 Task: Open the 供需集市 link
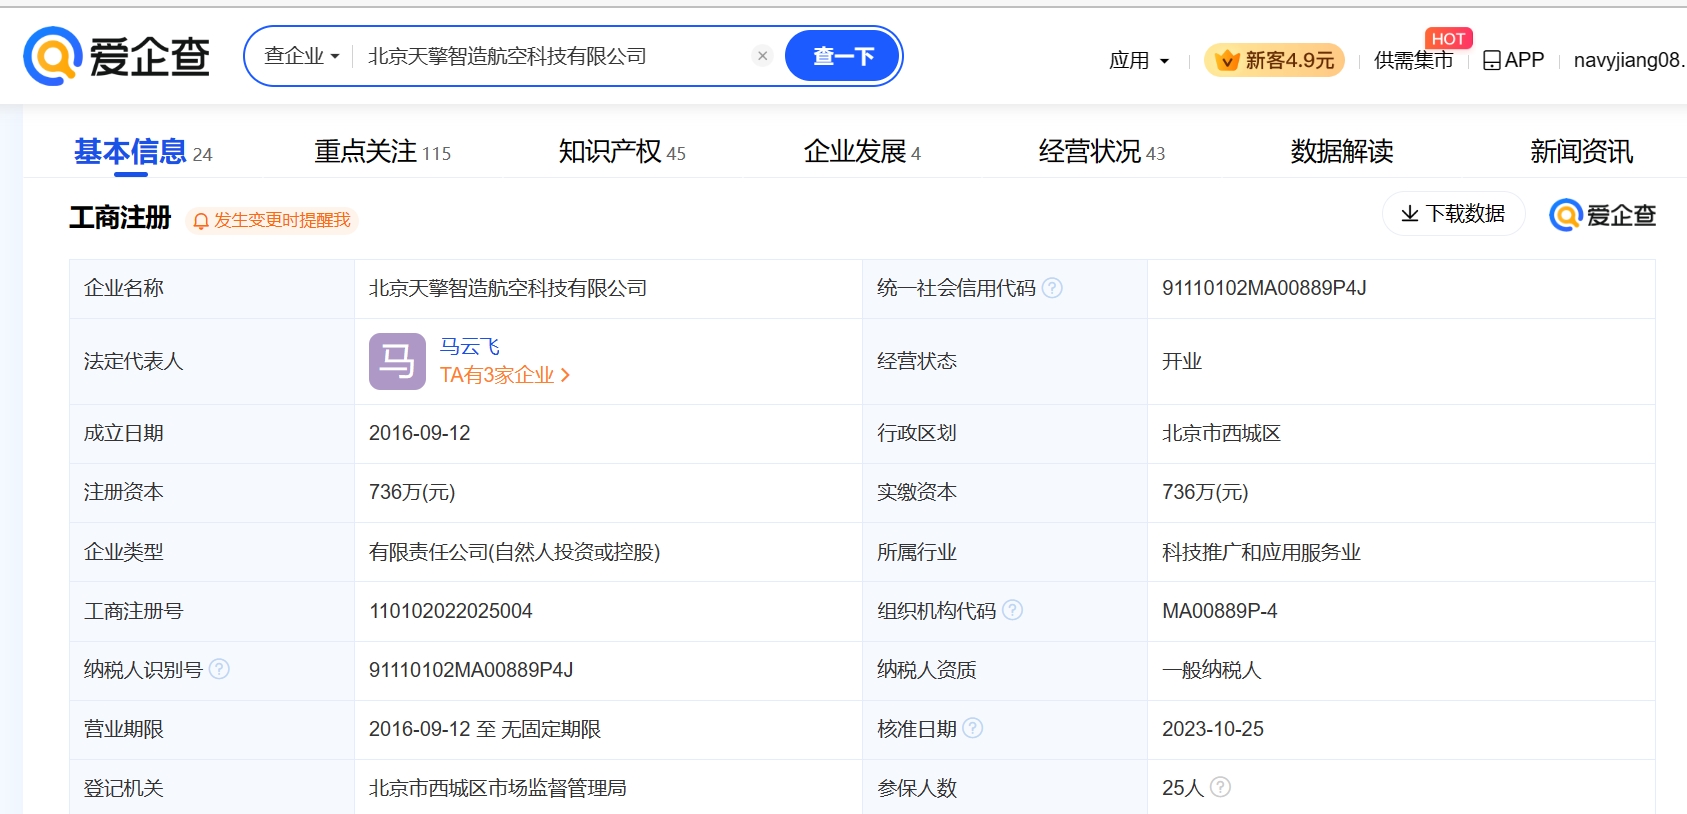pyautogui.click(x=1413, y=61)
